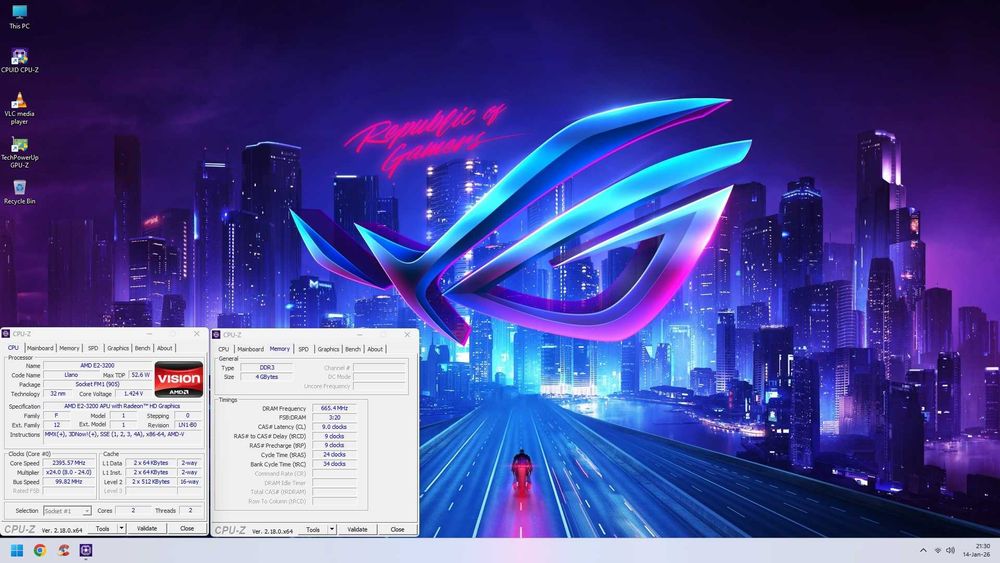
Task: Click the 32 nm technology value
Action: 58,394
